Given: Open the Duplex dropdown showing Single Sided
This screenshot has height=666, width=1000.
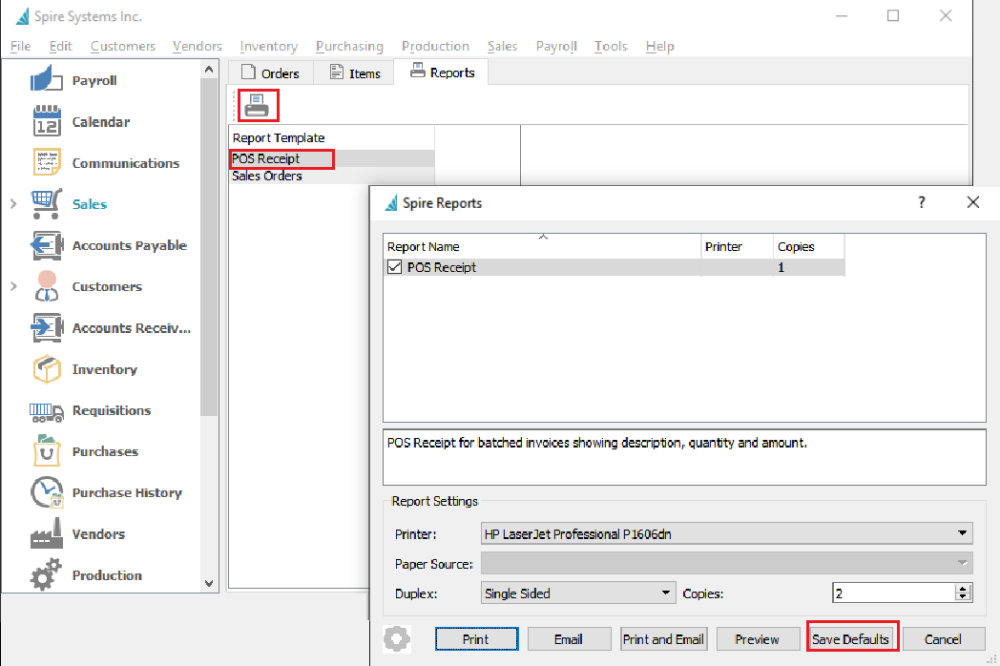Looking at the screenshot, I should click(668, 593).
